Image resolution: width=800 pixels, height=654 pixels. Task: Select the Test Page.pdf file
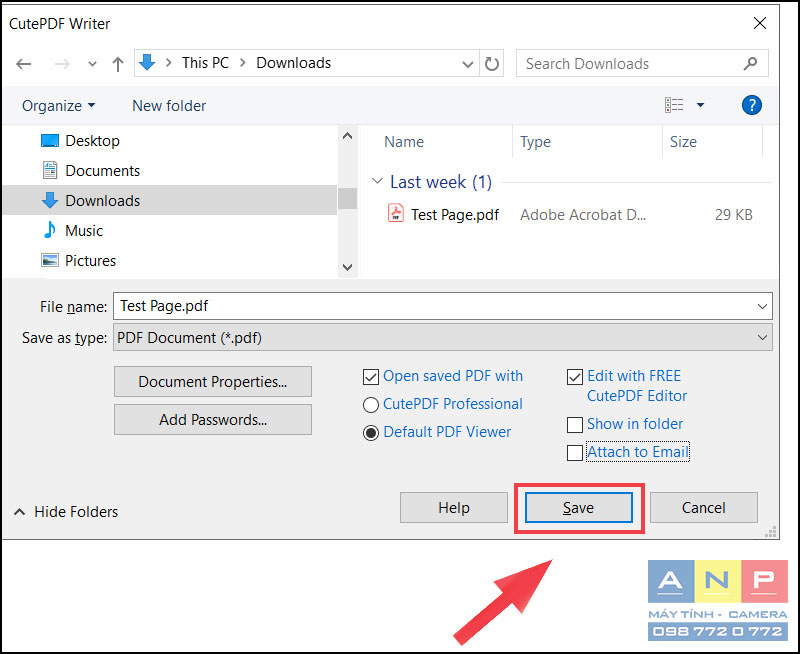[455, 215]
